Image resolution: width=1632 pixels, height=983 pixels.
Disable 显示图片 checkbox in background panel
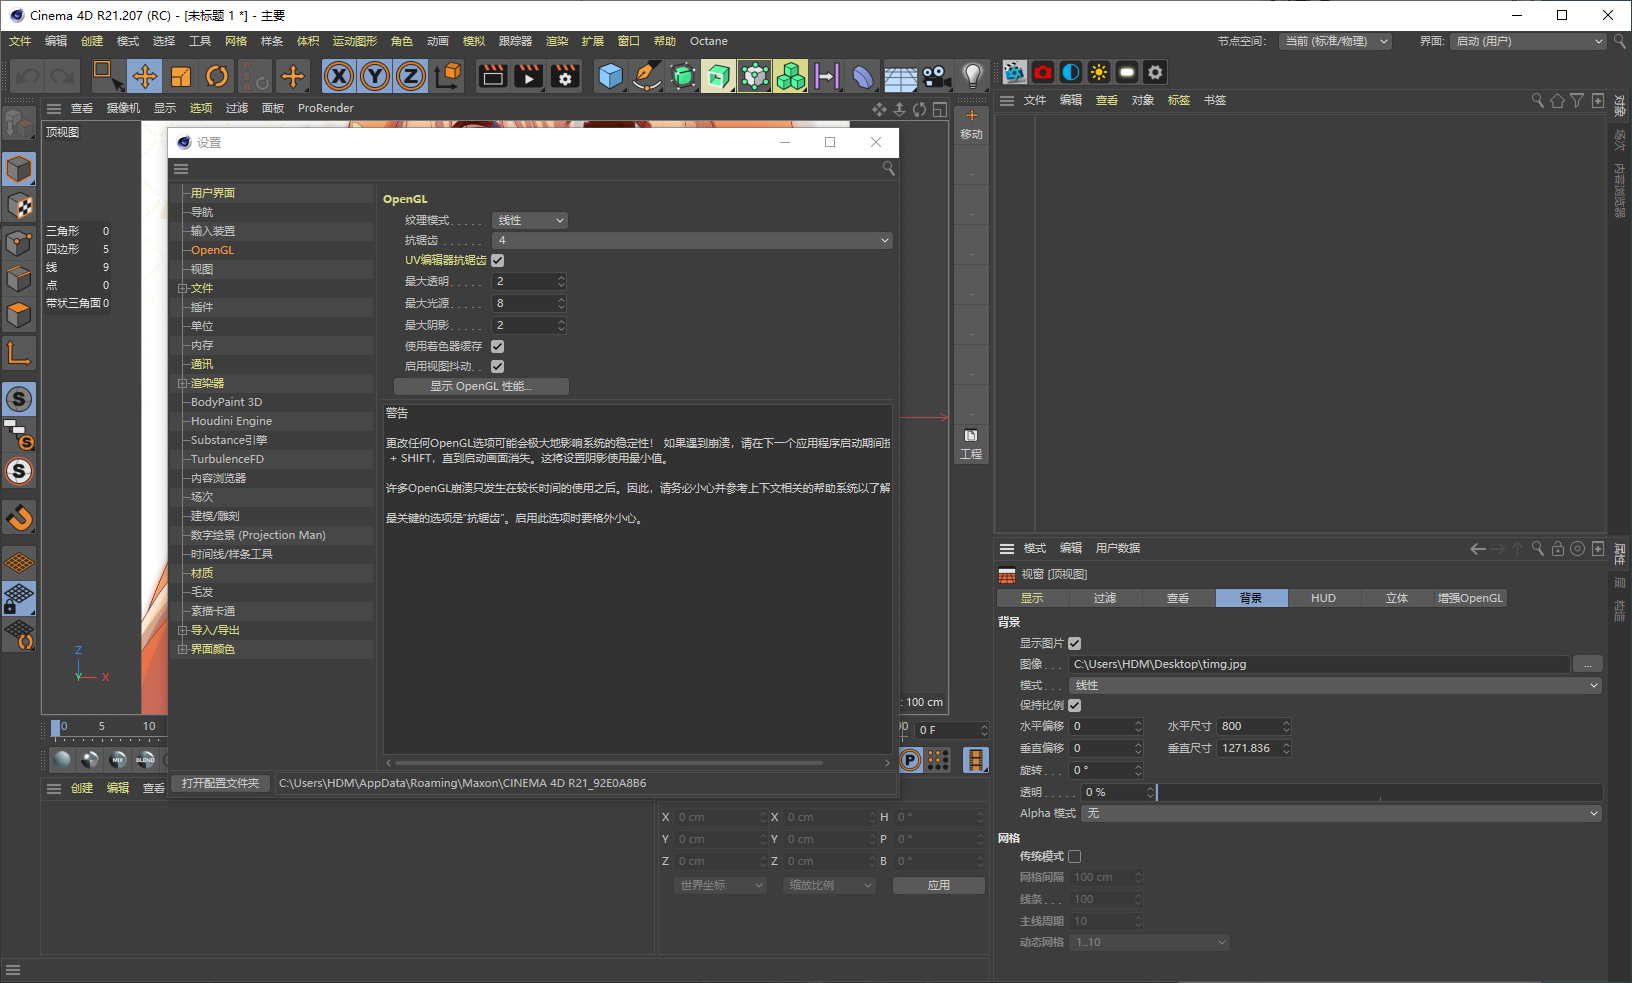coord(1074,643)
